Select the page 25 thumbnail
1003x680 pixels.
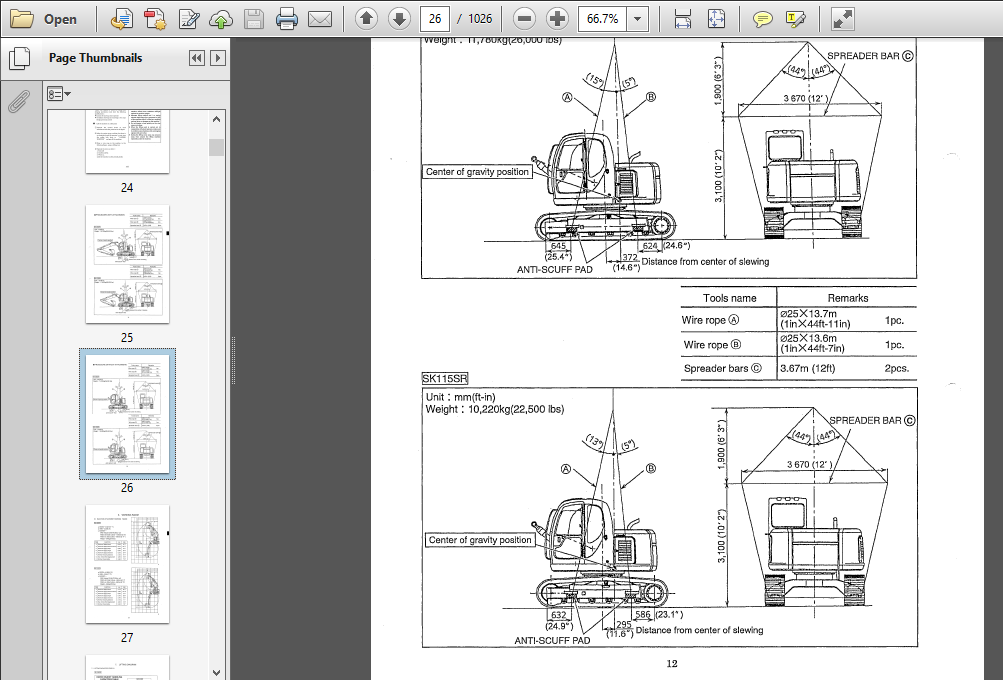[x=127, y=264]
